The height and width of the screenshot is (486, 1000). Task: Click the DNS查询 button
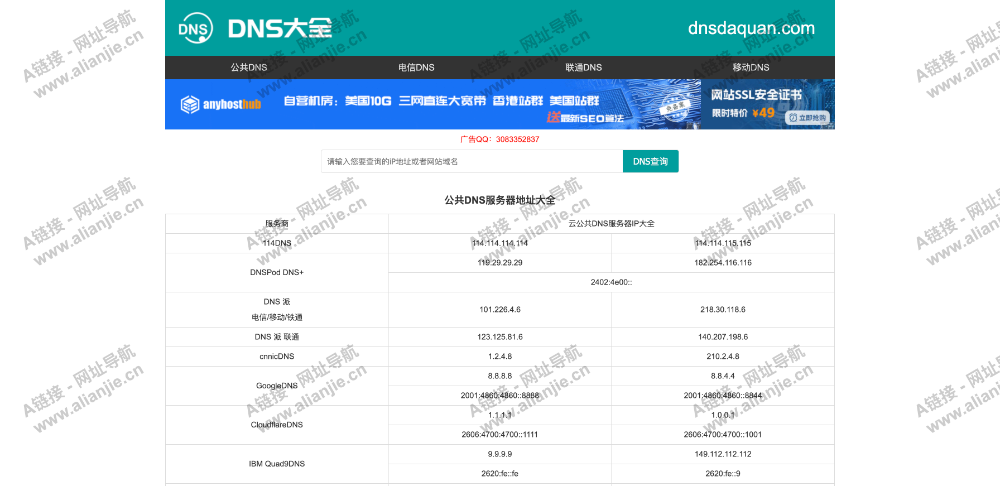[651, 161]
